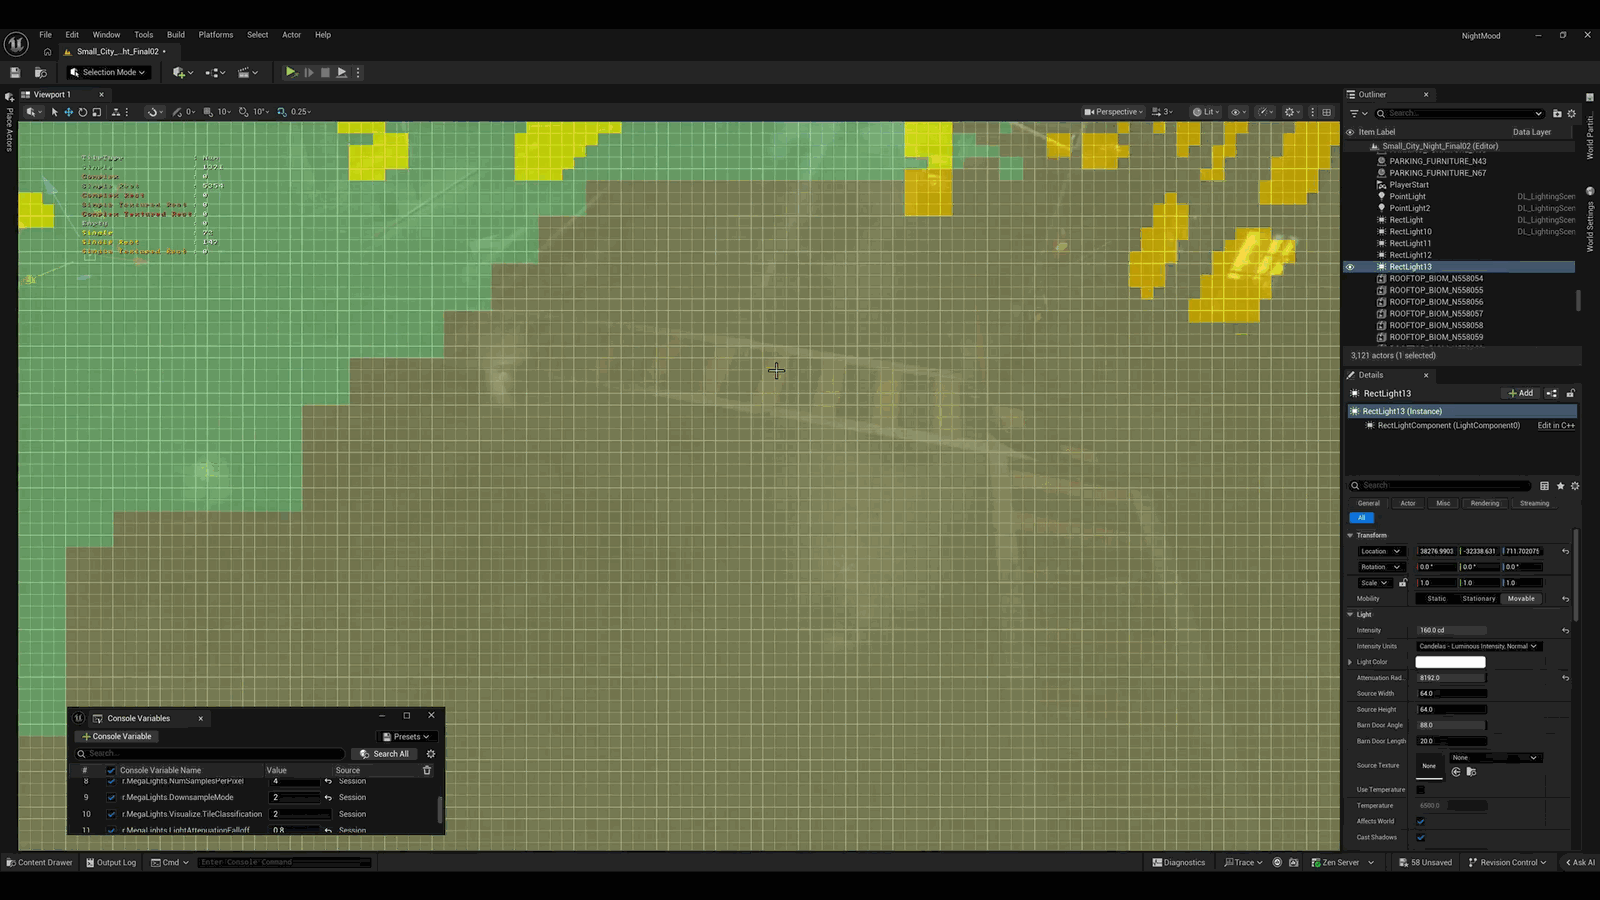Switch to the Rendering details filter tab
The image size is (1600, 900).
pyautogui.click(x=1485, y=503)
